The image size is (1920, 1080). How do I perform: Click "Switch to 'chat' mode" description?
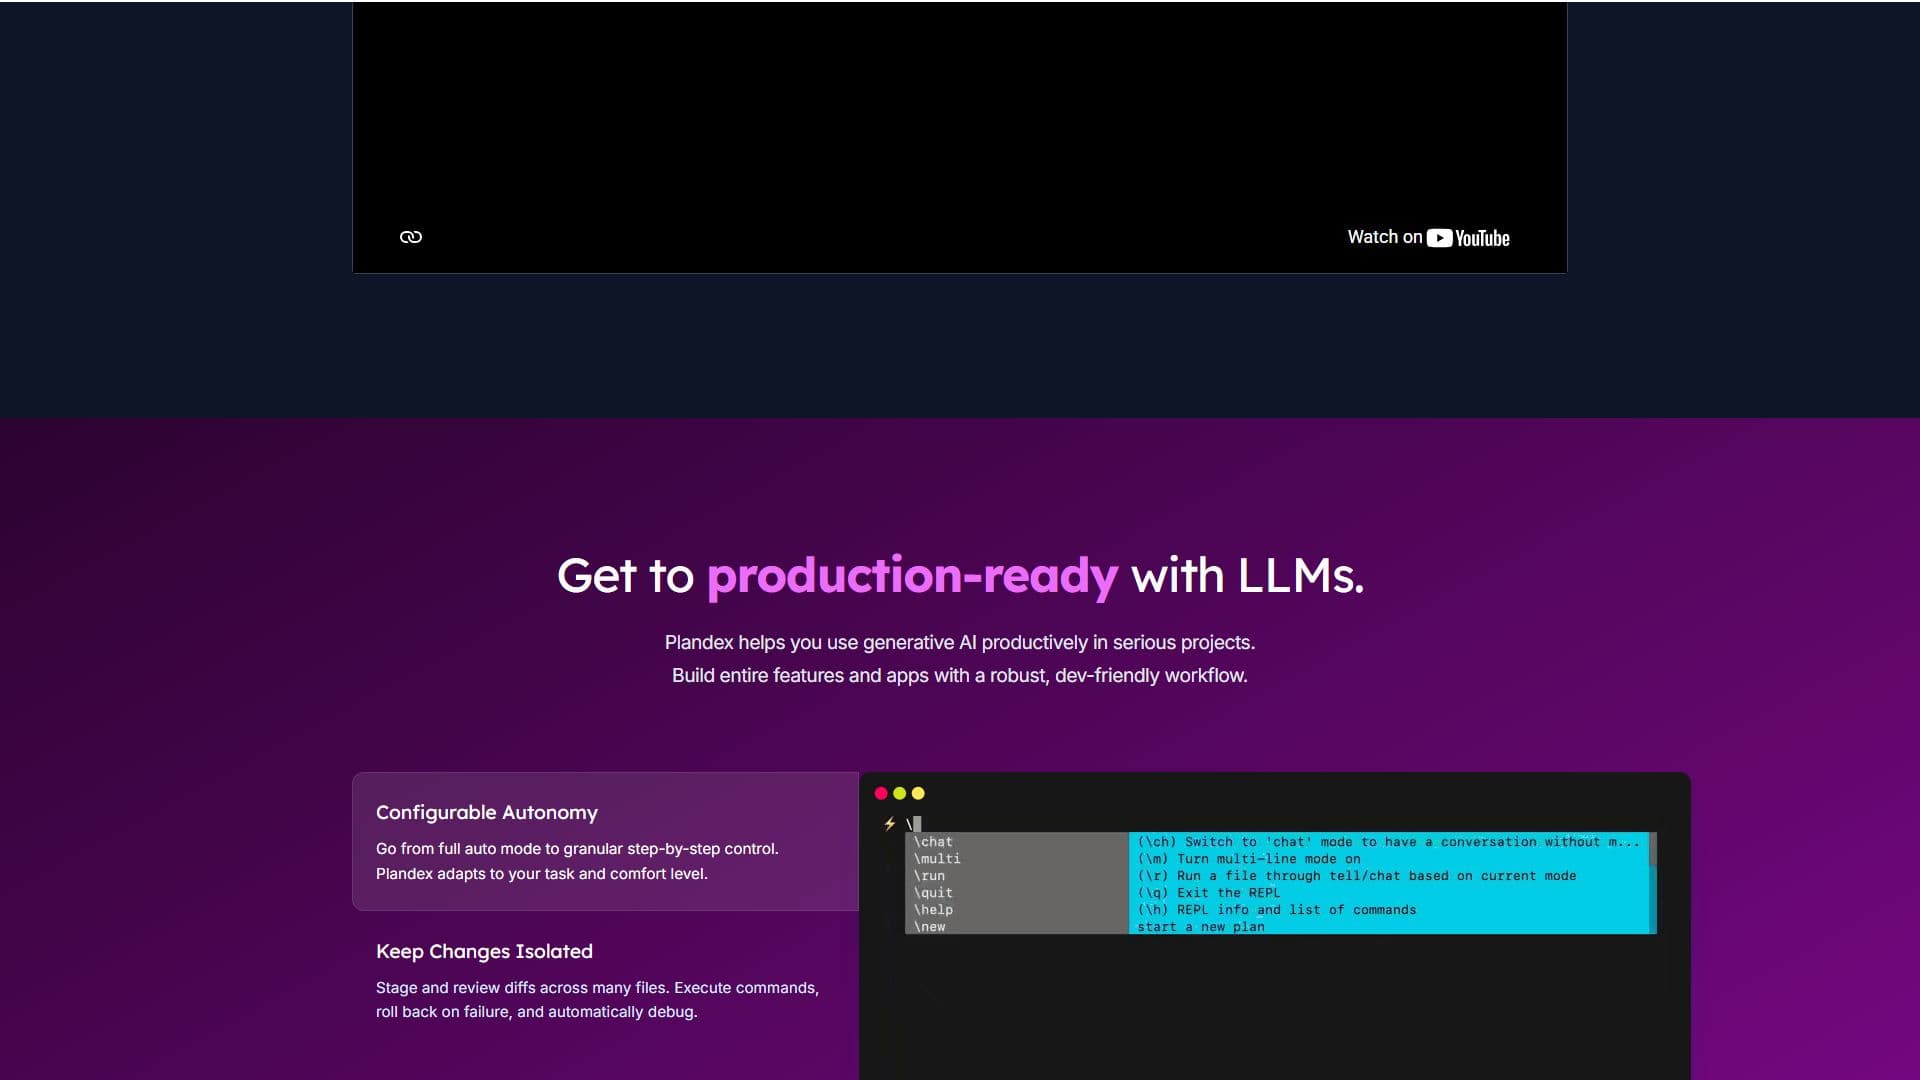pos(1389,842)
